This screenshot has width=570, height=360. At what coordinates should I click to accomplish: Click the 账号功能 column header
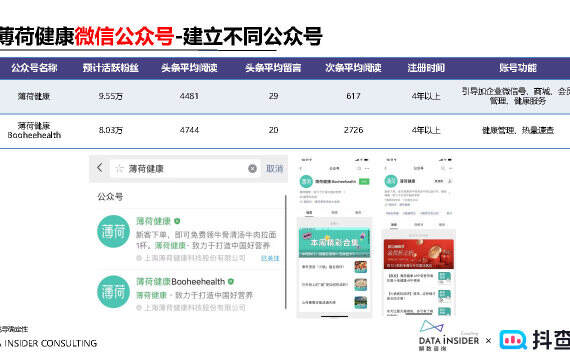(518, 68)
